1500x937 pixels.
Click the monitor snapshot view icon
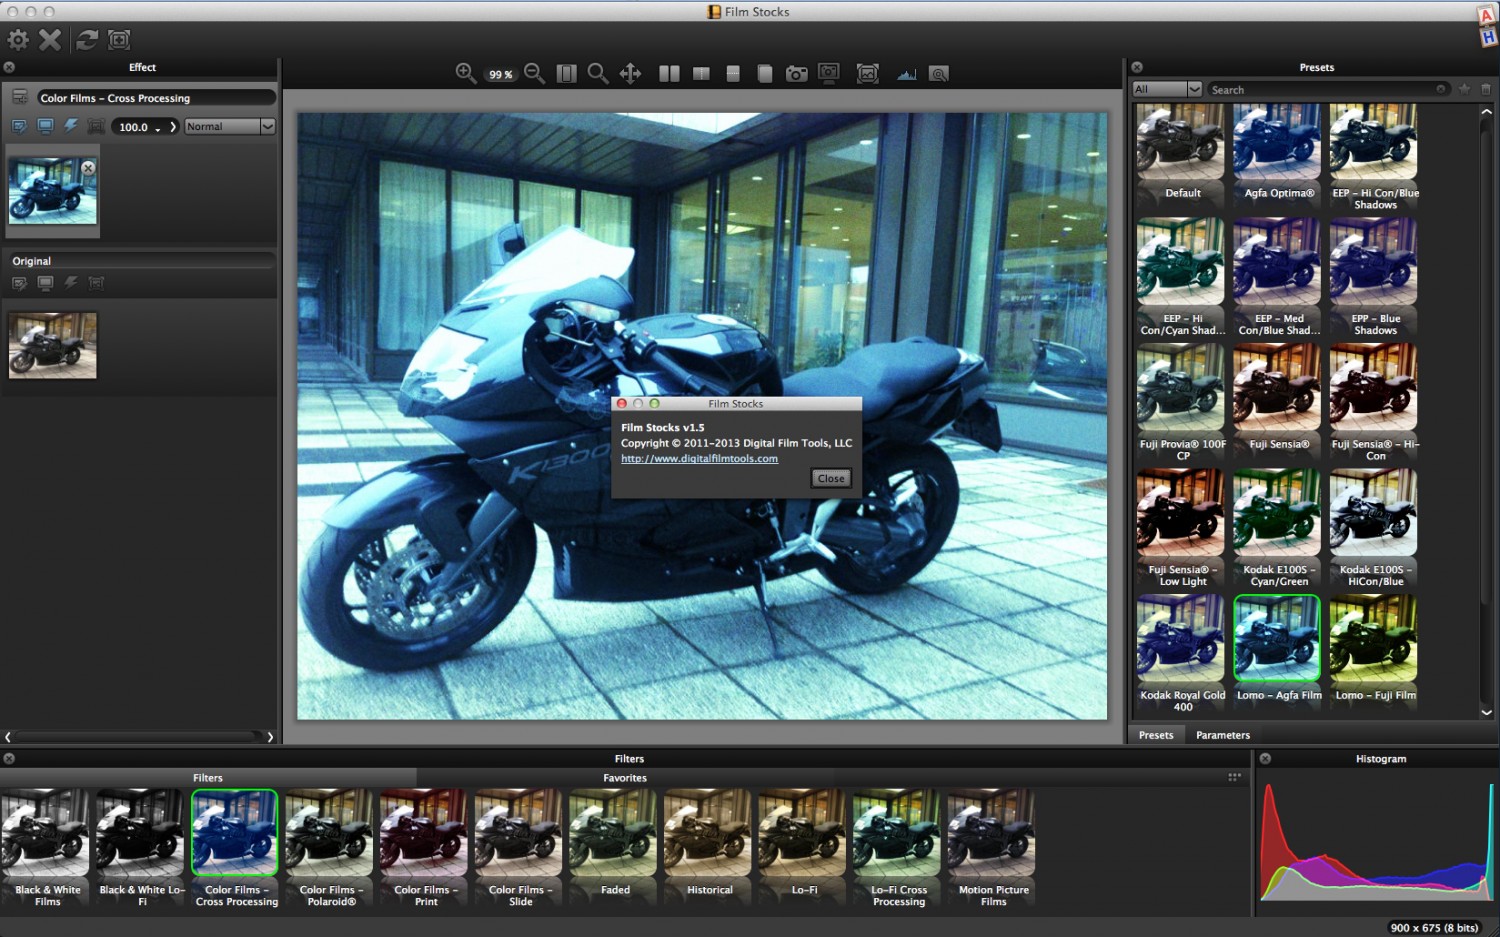click(829, 73)
